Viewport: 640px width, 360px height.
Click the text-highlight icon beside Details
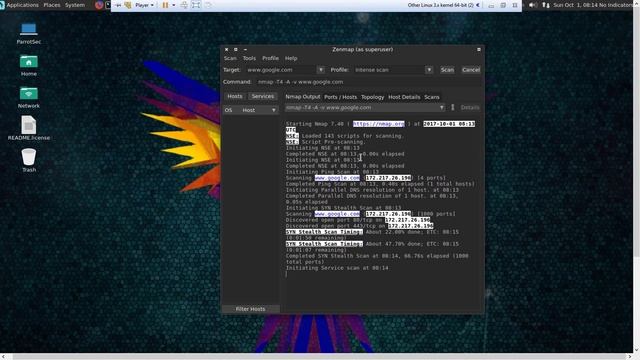click(453, 107)
